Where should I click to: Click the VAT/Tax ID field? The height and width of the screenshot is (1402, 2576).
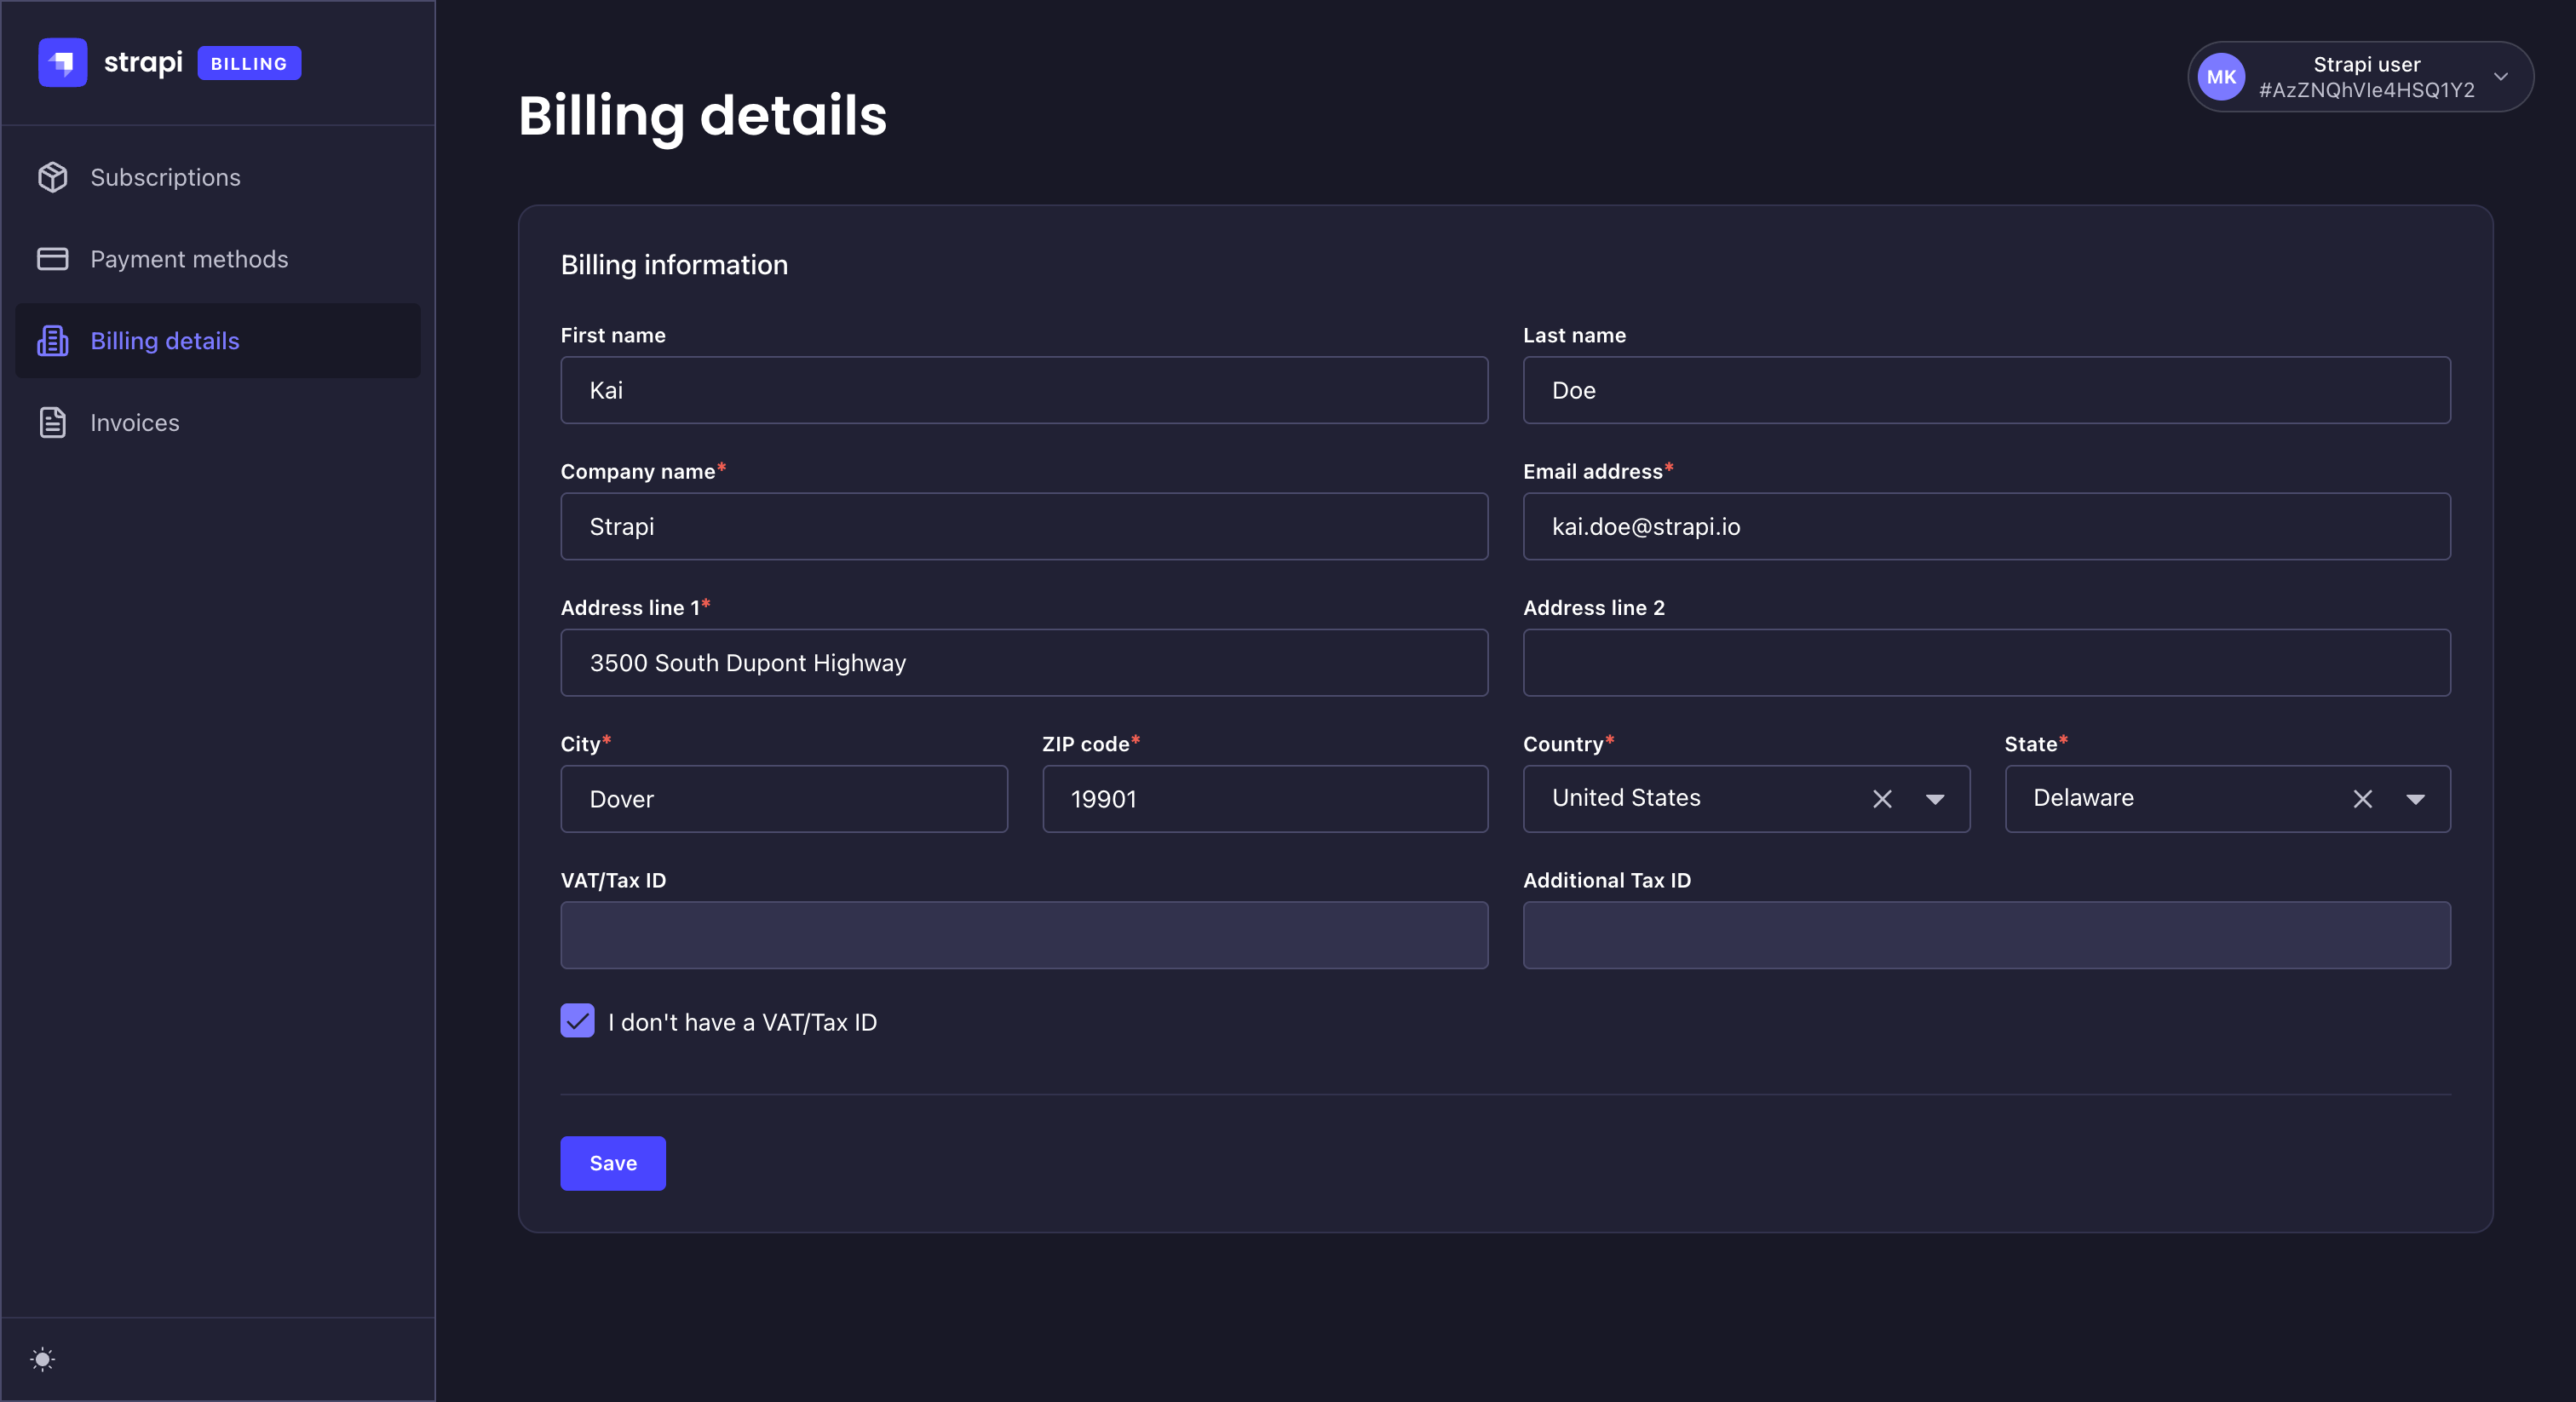1024,935
